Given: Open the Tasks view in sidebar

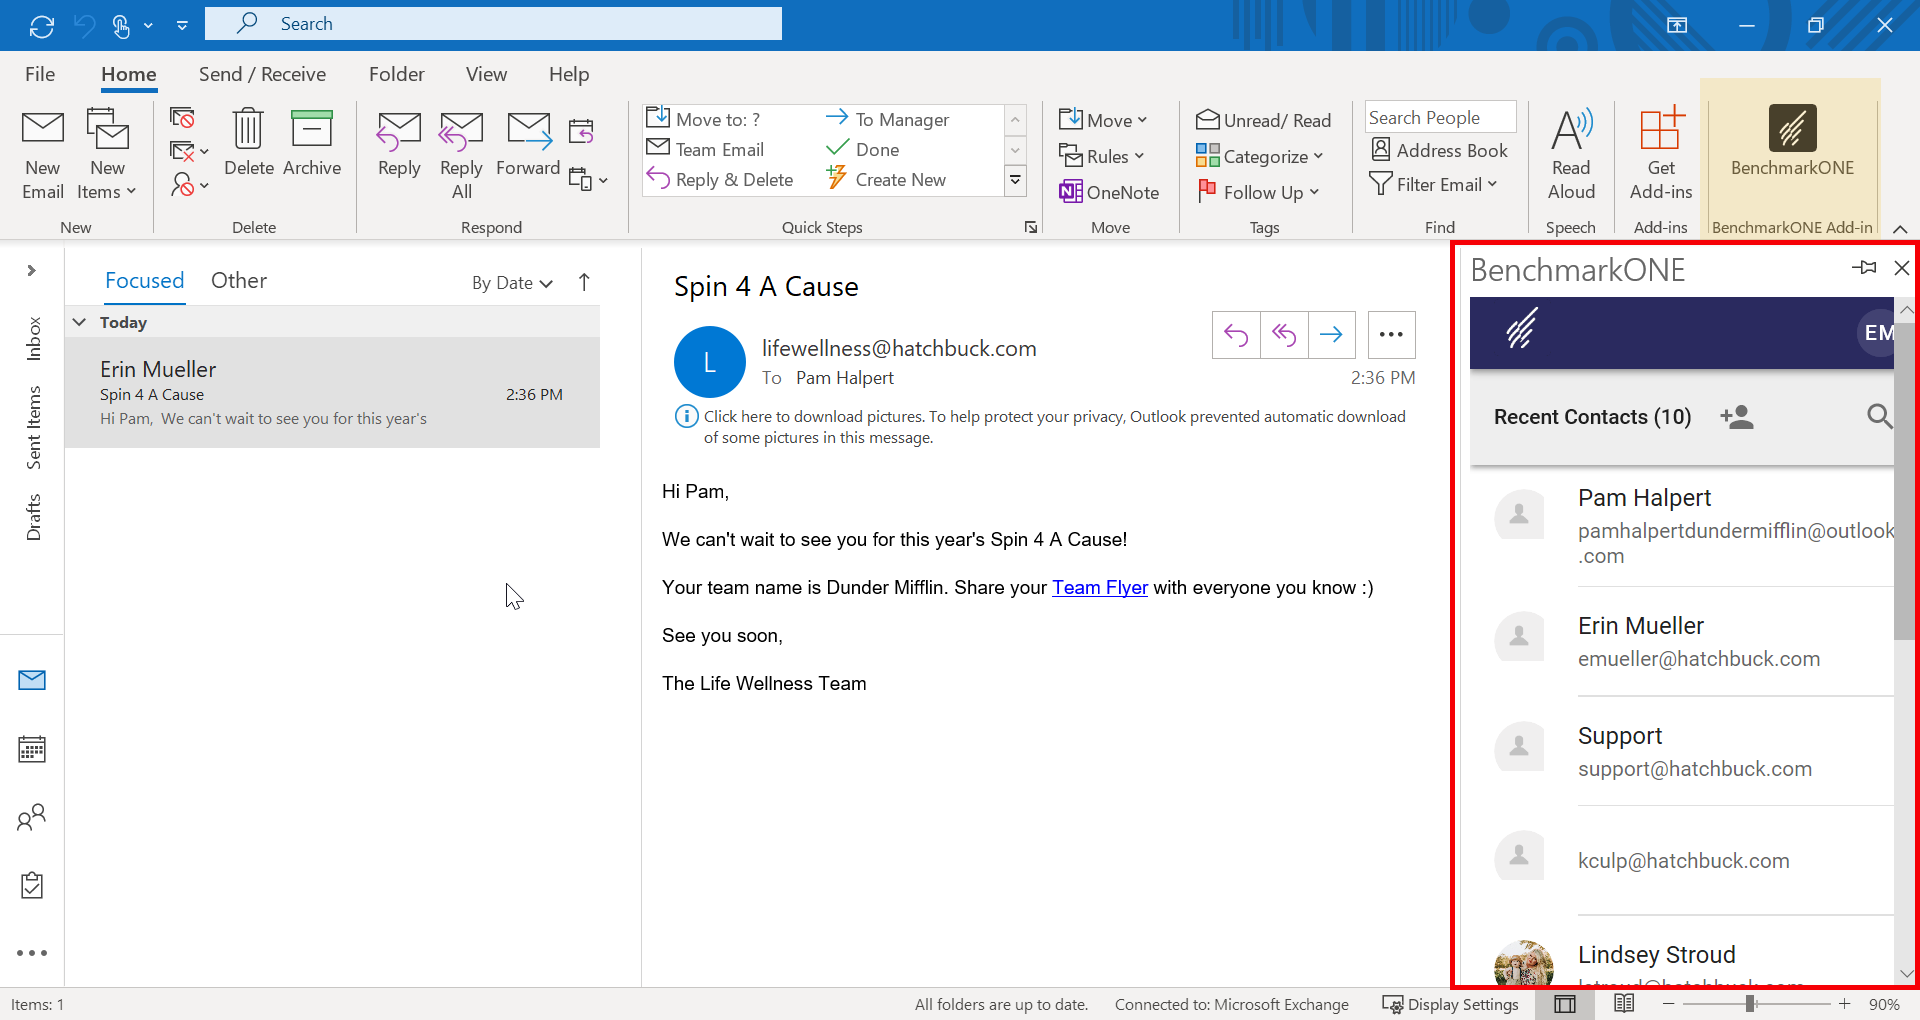Looking at the screenshot, I should click(x=32, y=885).
